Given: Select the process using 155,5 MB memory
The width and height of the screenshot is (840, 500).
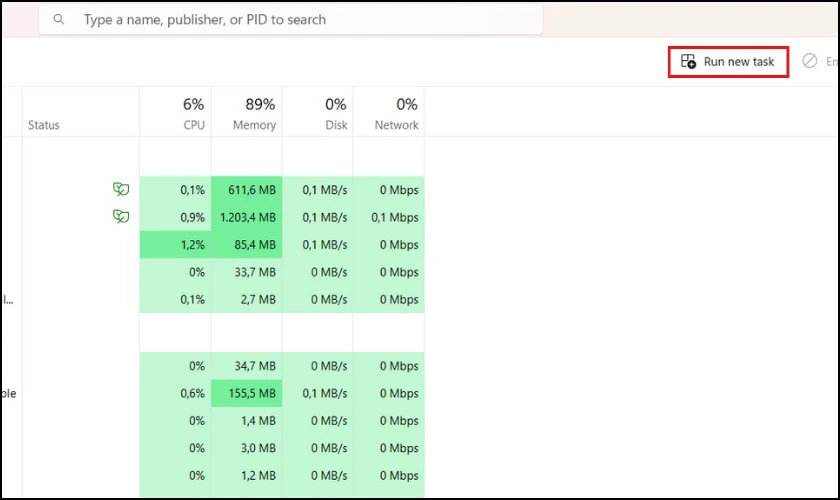Looking at the screenshot, I should [x=213, y=393].
